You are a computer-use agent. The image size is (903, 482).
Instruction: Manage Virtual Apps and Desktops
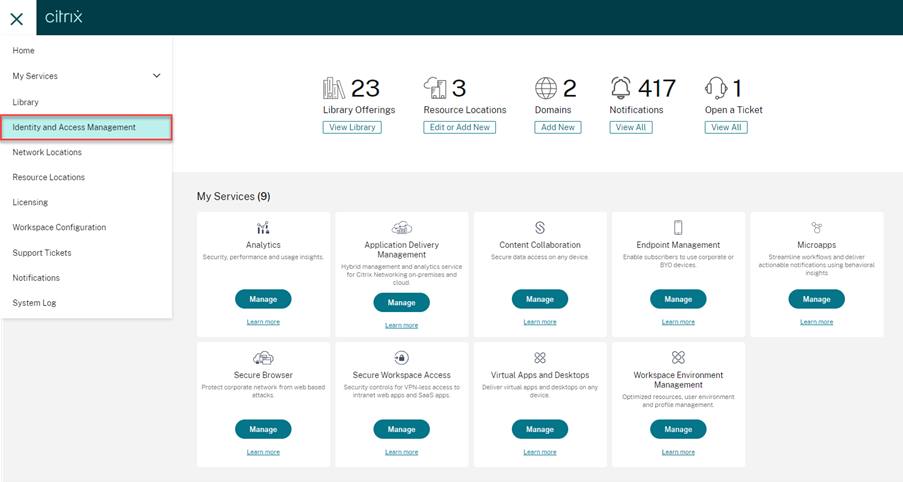(x=540, y=429)
